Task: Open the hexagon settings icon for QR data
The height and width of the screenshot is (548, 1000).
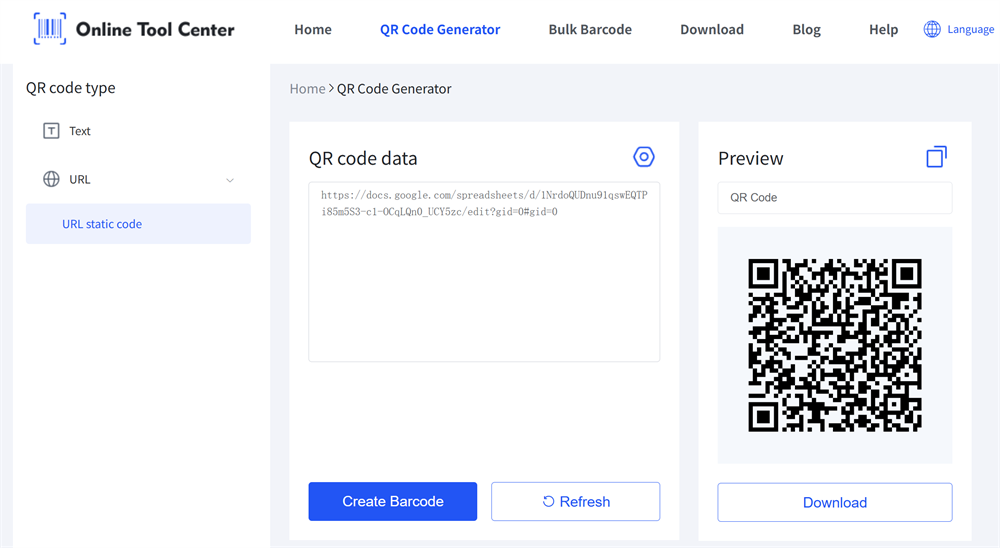Action: tap(644, 157)
